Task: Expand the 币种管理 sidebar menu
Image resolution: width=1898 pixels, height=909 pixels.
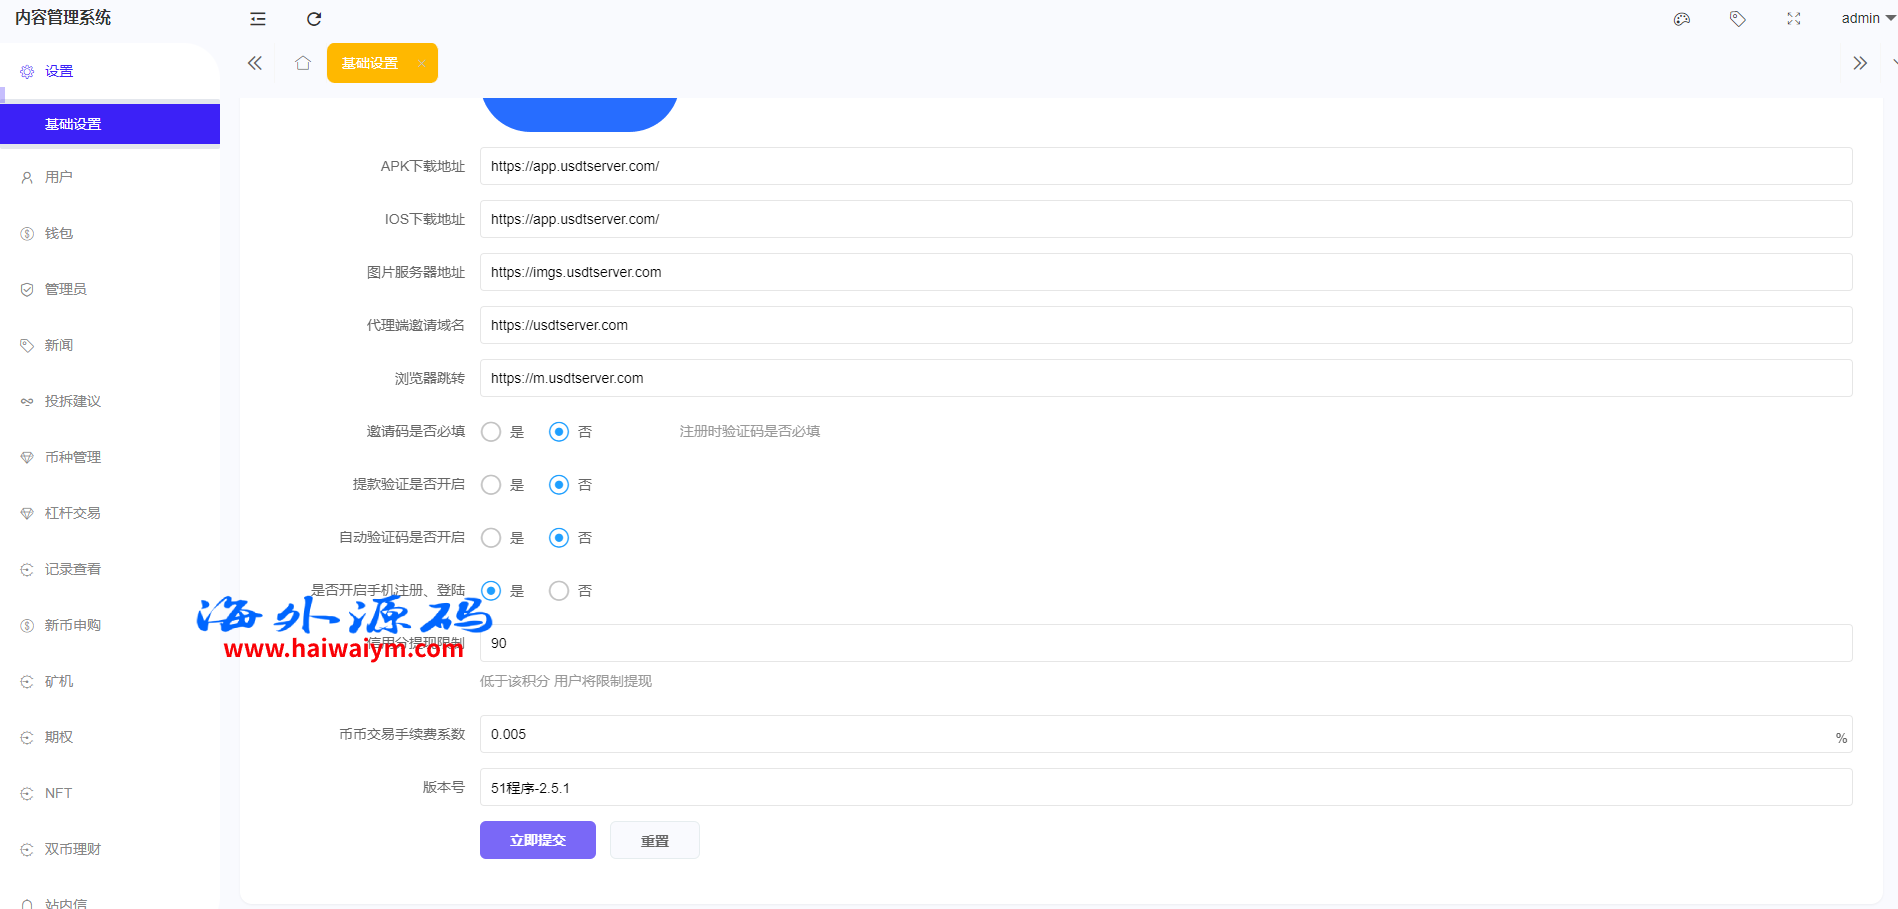Action: point(73,457)
